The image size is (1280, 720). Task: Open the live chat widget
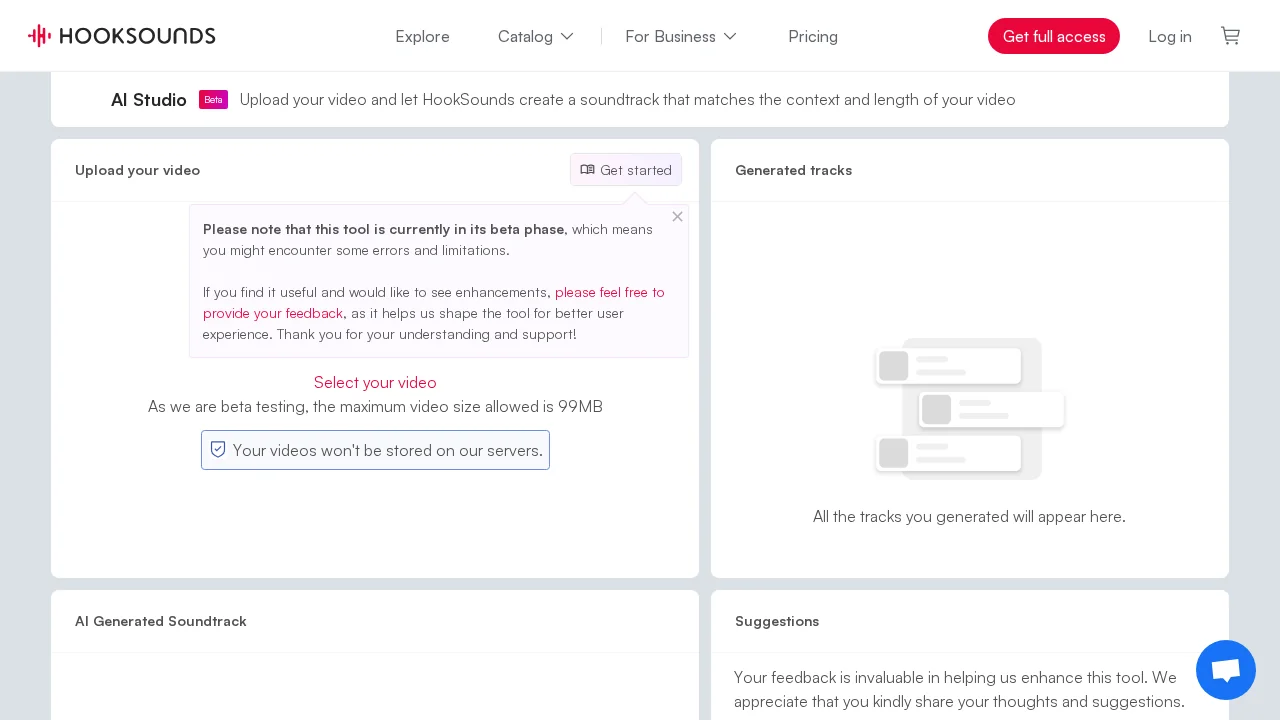pyautogui.click(x=1225, y=670)
